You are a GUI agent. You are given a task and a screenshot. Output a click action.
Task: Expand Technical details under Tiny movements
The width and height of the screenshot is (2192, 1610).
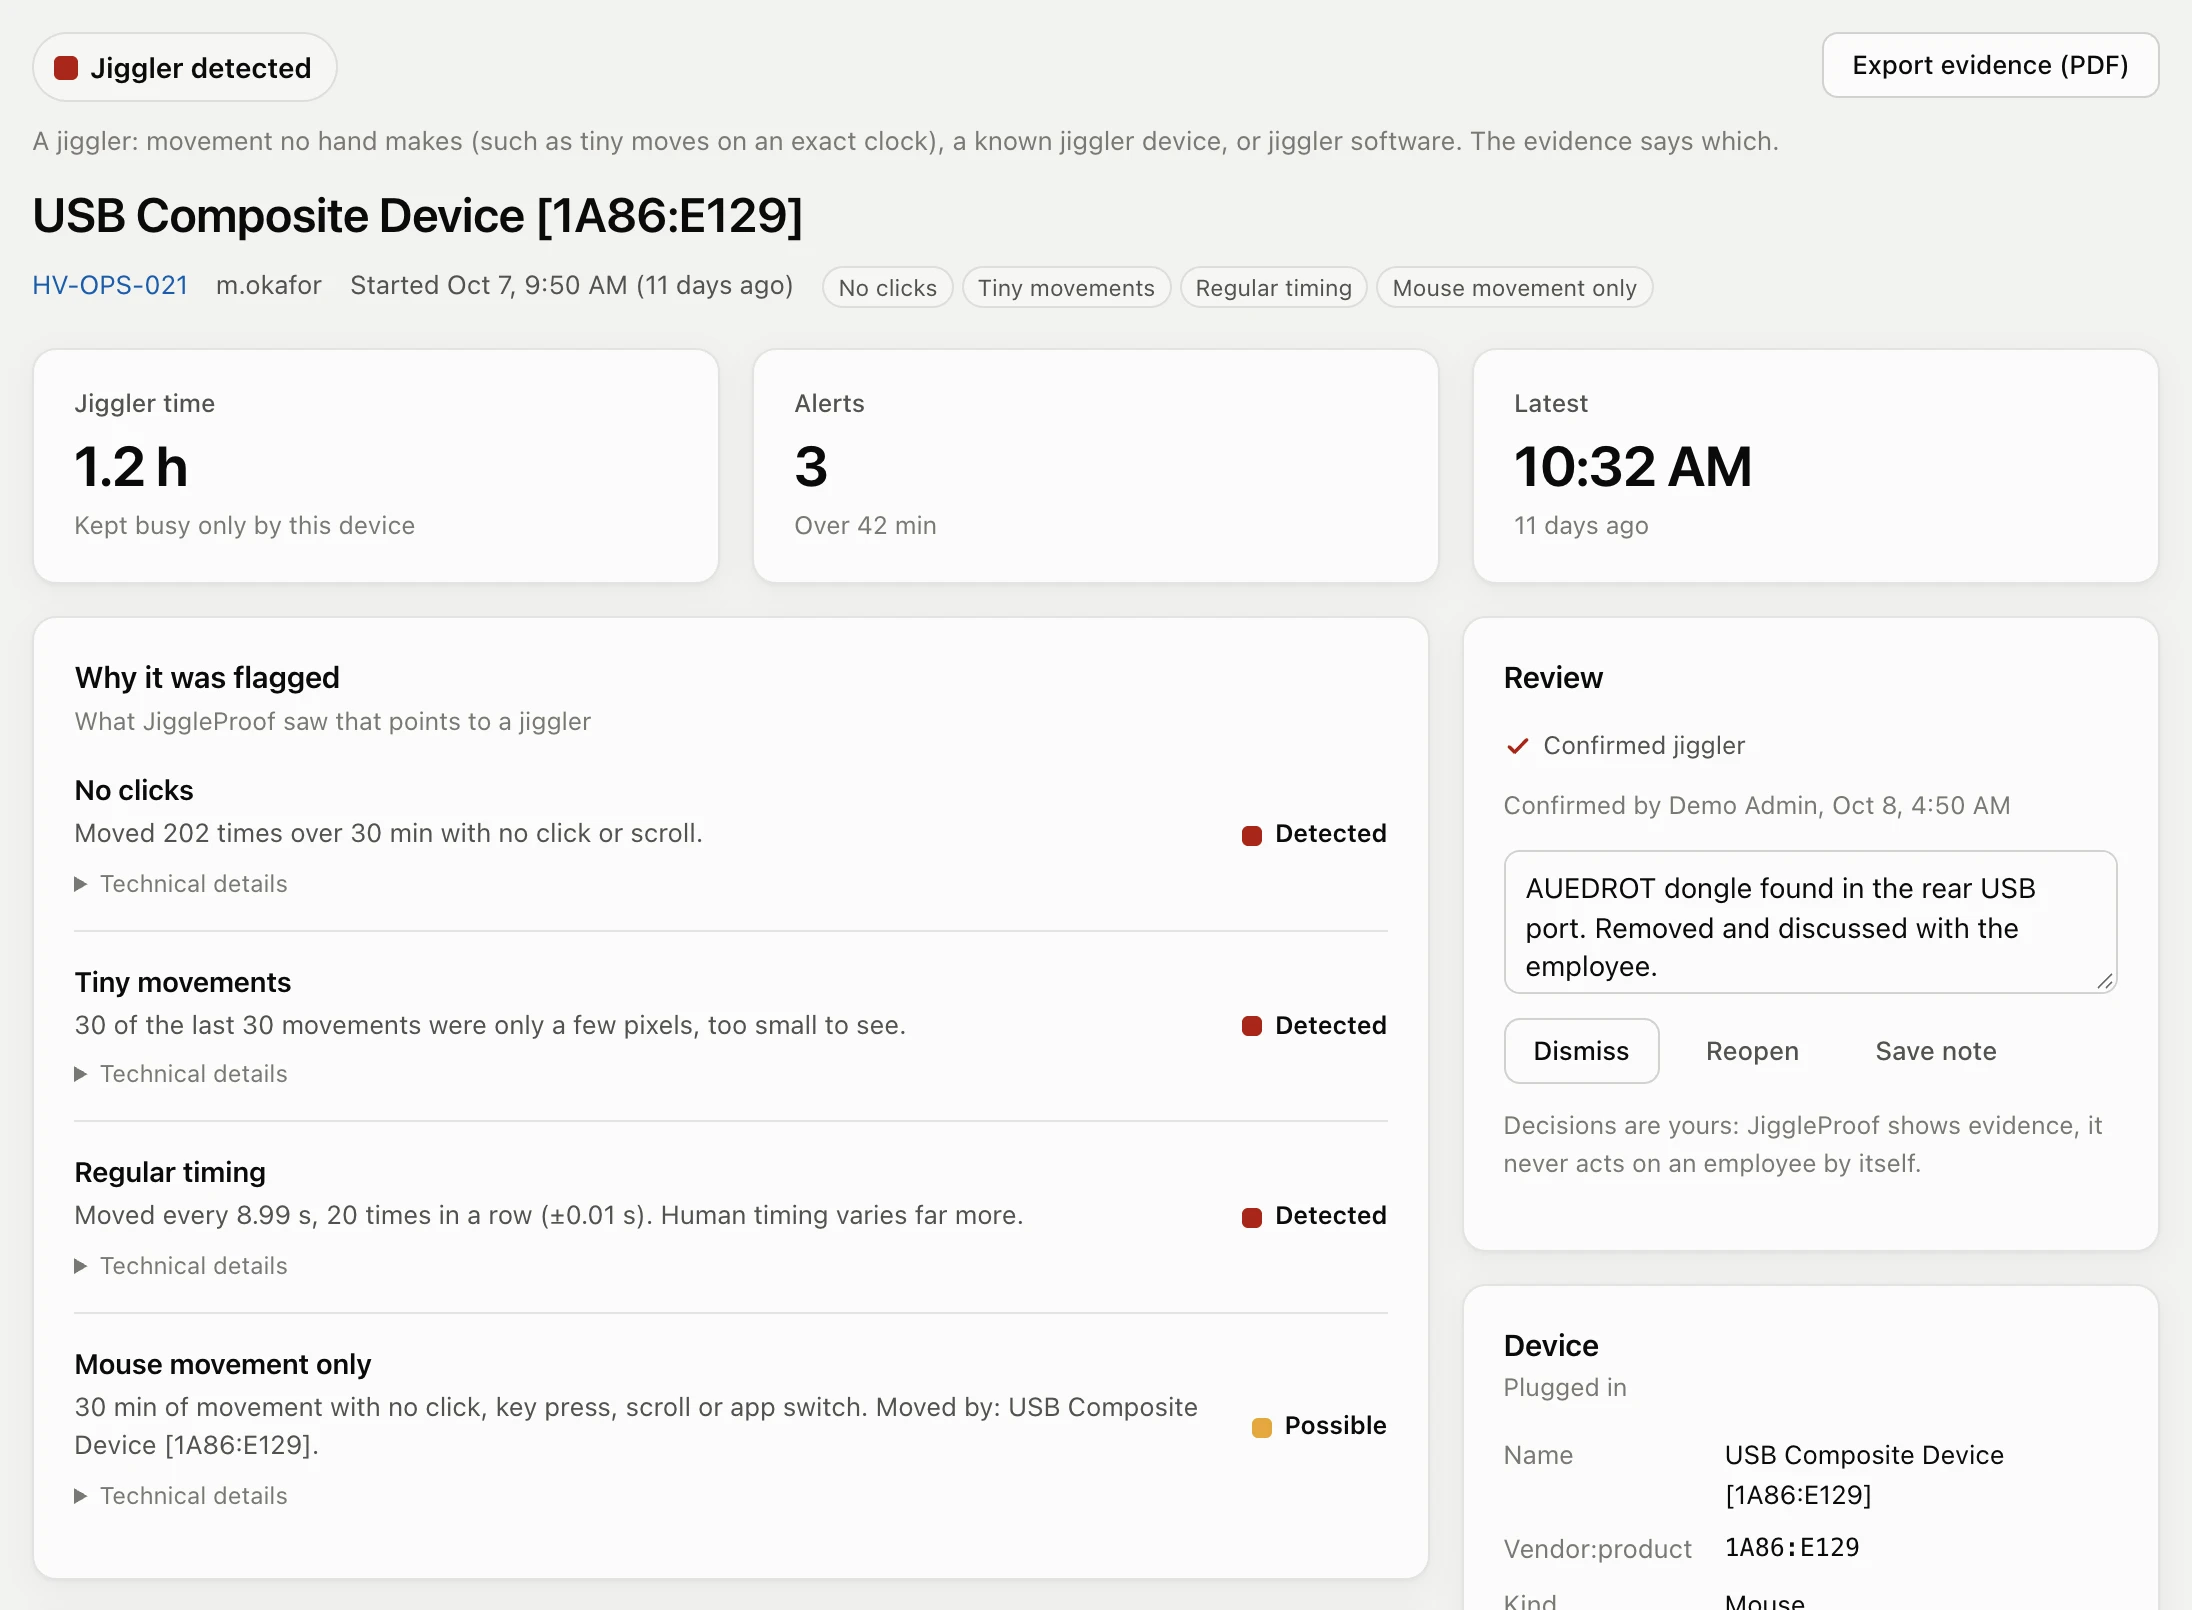click(181, 1074)
